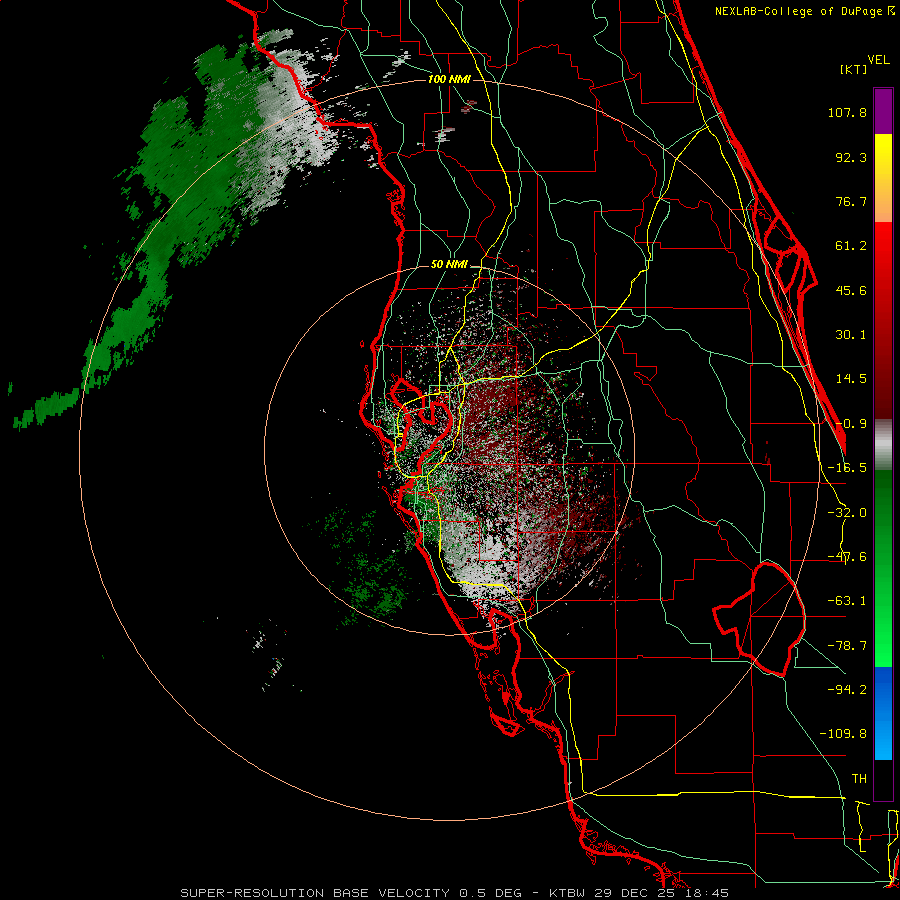Viewport: 900px width, 900px height.
Task: Select the 14.5 velocity value
Action: [851, 379]
